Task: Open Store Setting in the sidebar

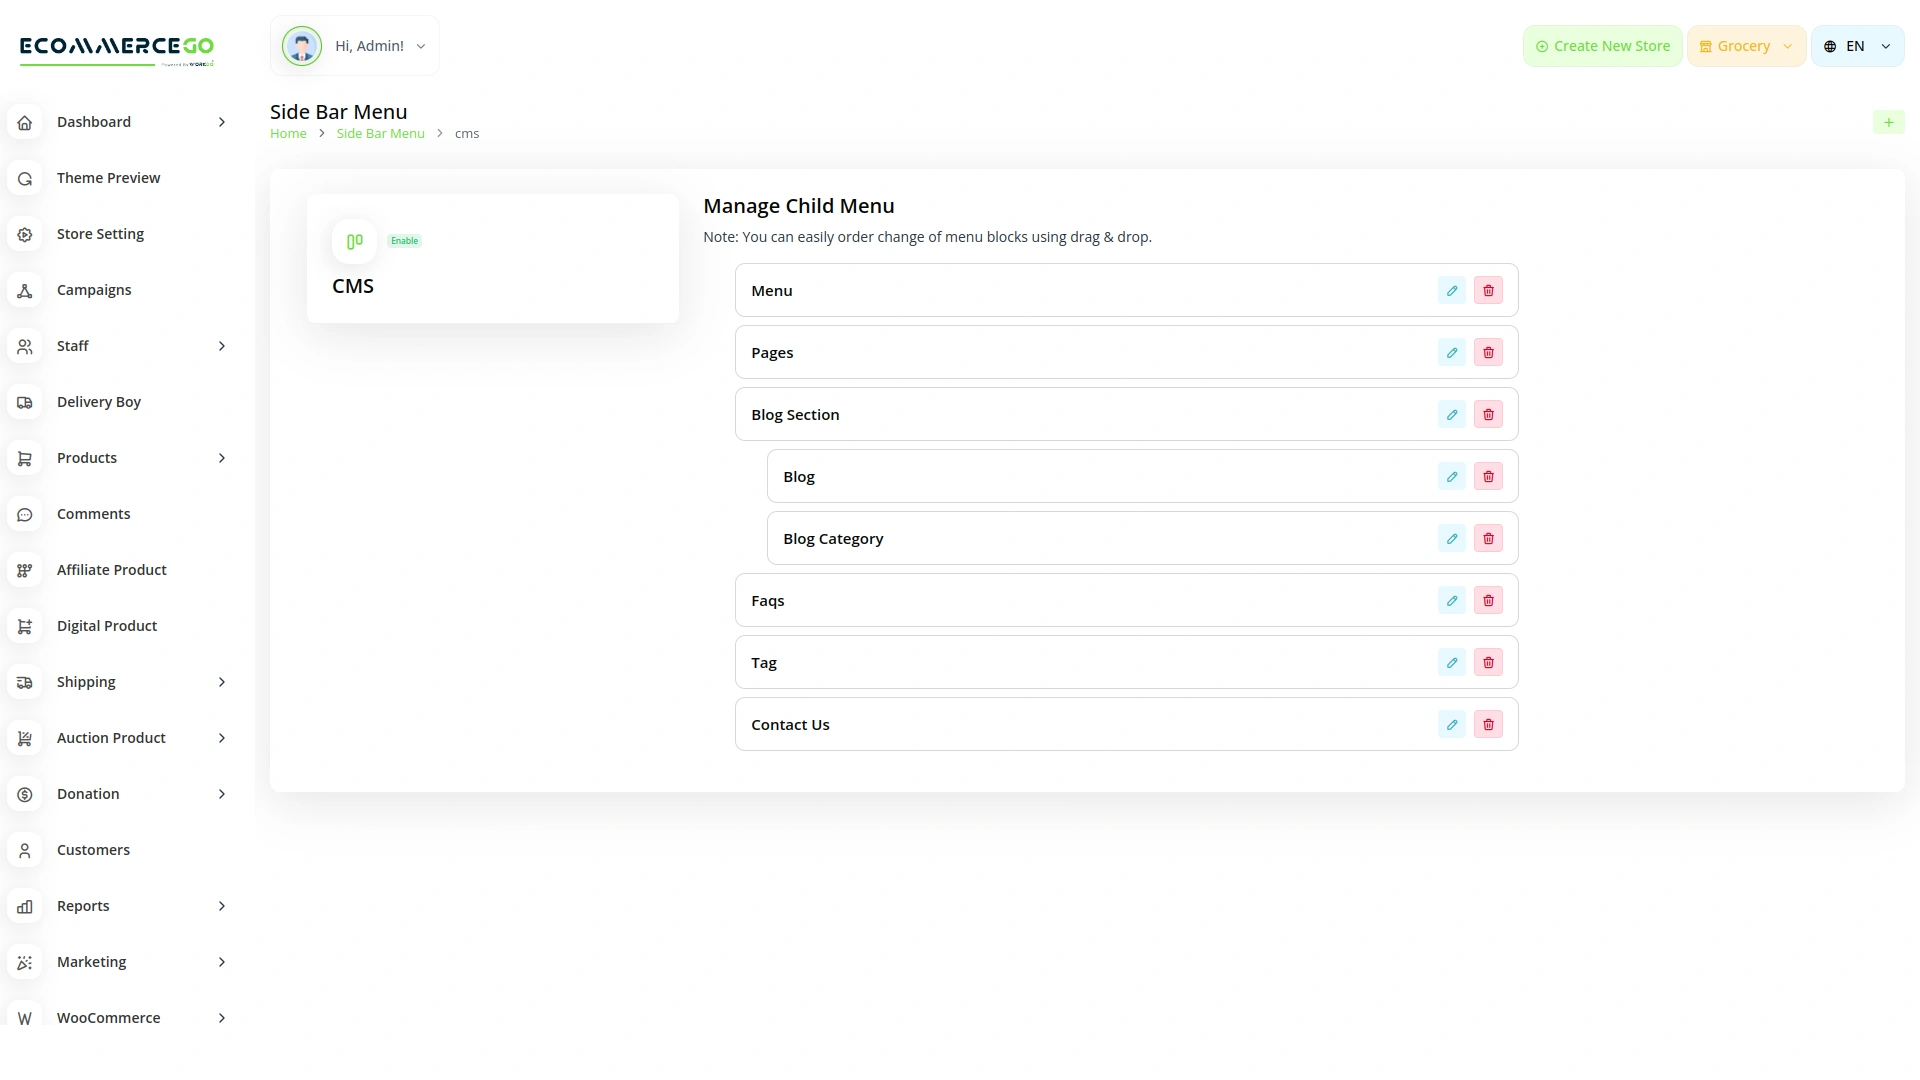Action: 100,234
